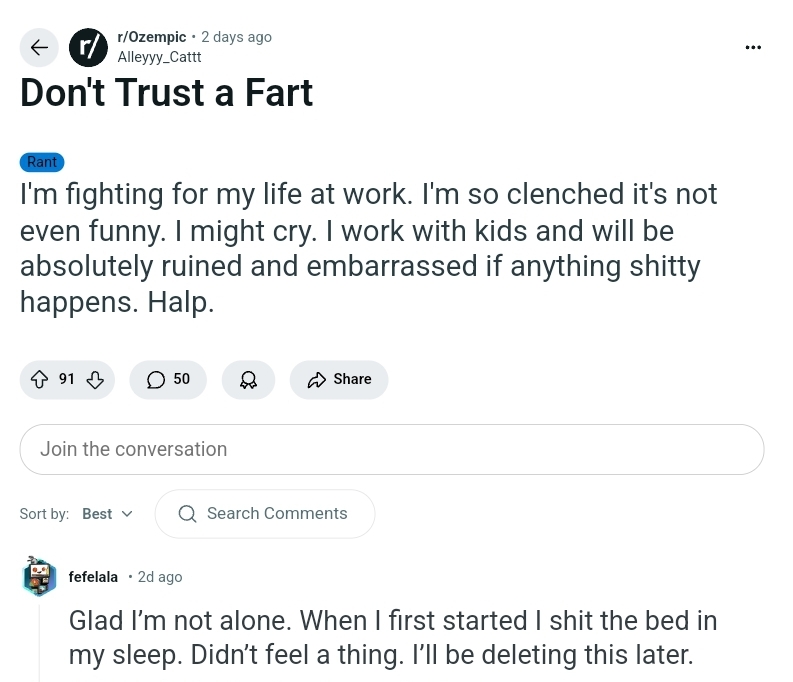Viewport: 793px width, 682px height.
Task: Open Alleyyy_Cattt user profile
Action: click(159, 57)
